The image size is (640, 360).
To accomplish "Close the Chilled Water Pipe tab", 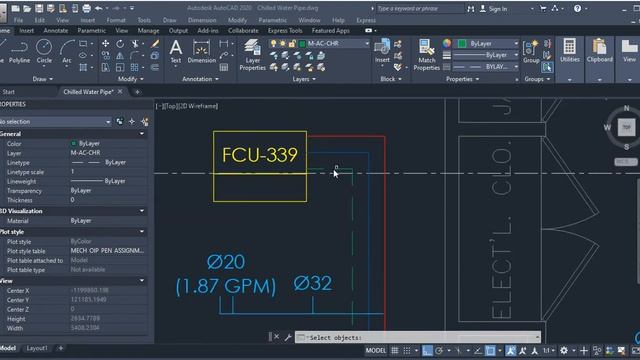I will pos(120,92).
